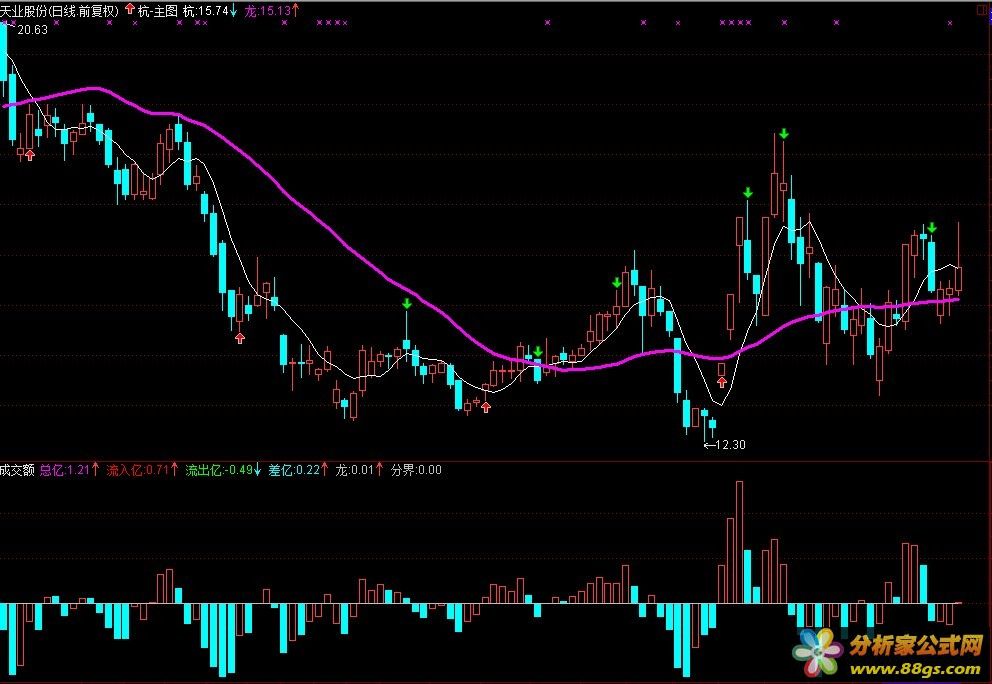The height and width of the screenshot is (684, 992).
Task: Click the red up arrow after 差亿:0.22
Action: 325,469
